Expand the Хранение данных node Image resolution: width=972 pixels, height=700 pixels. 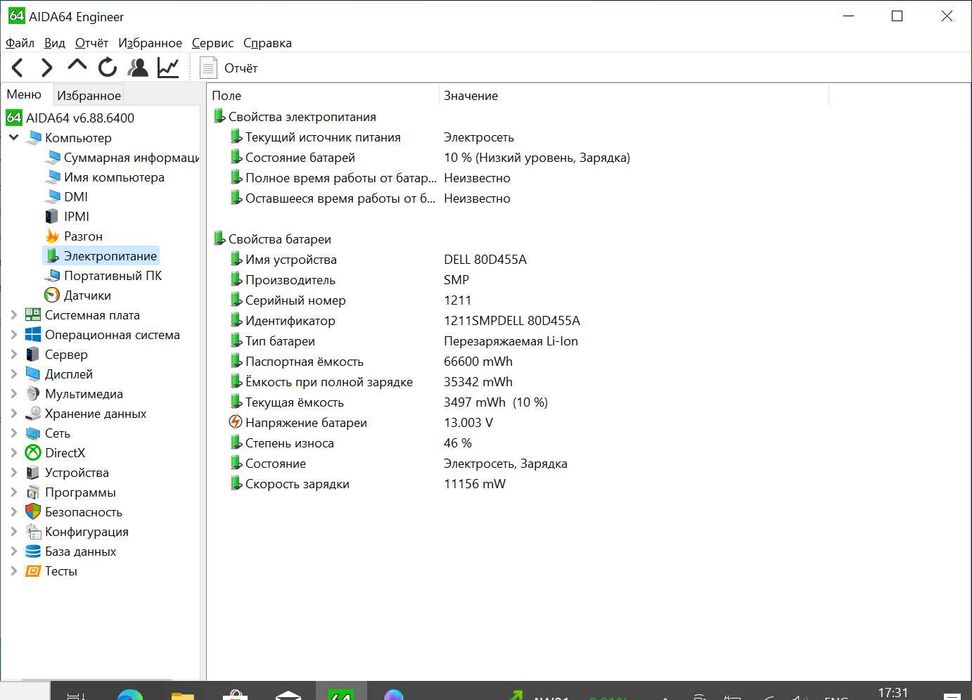click(14, 414)
